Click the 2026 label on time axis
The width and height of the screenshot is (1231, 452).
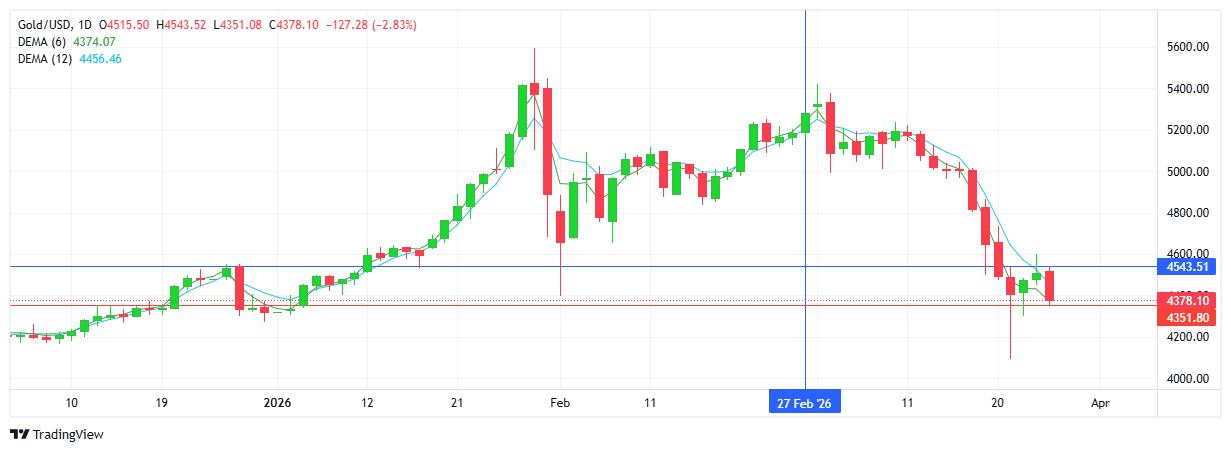coord(276,403)
